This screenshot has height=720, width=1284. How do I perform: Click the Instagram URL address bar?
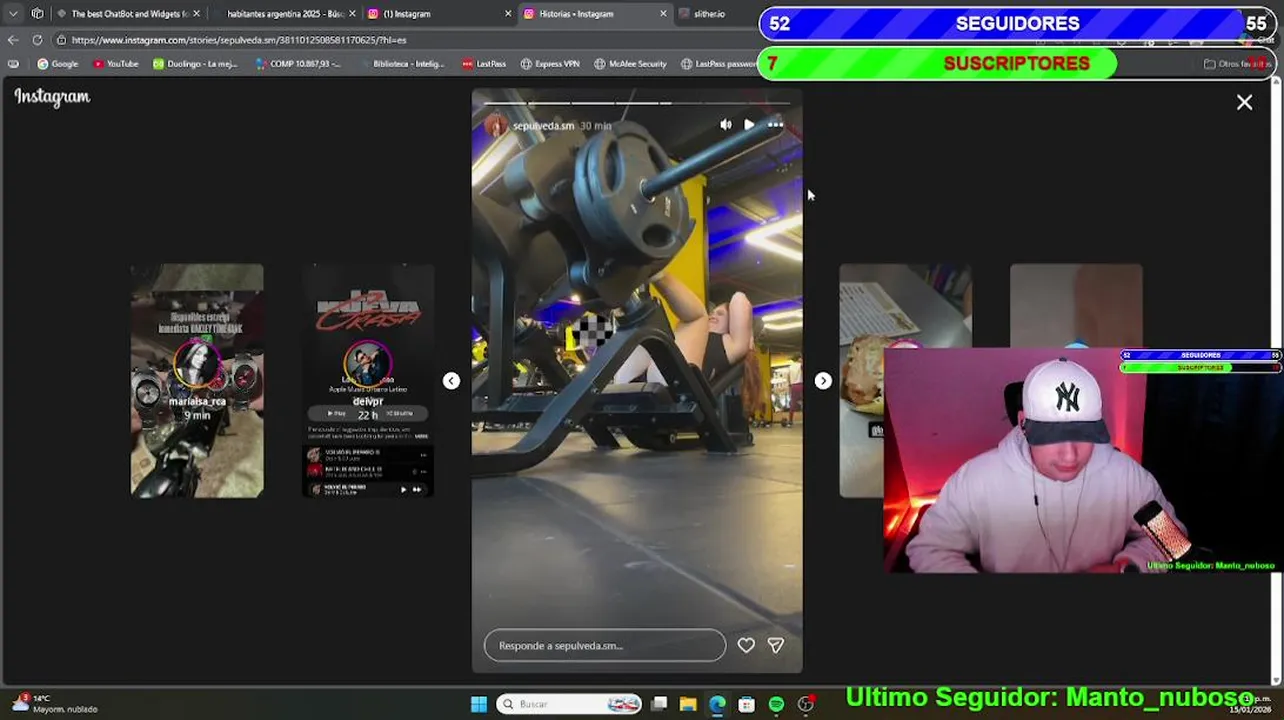click(400, 40)
